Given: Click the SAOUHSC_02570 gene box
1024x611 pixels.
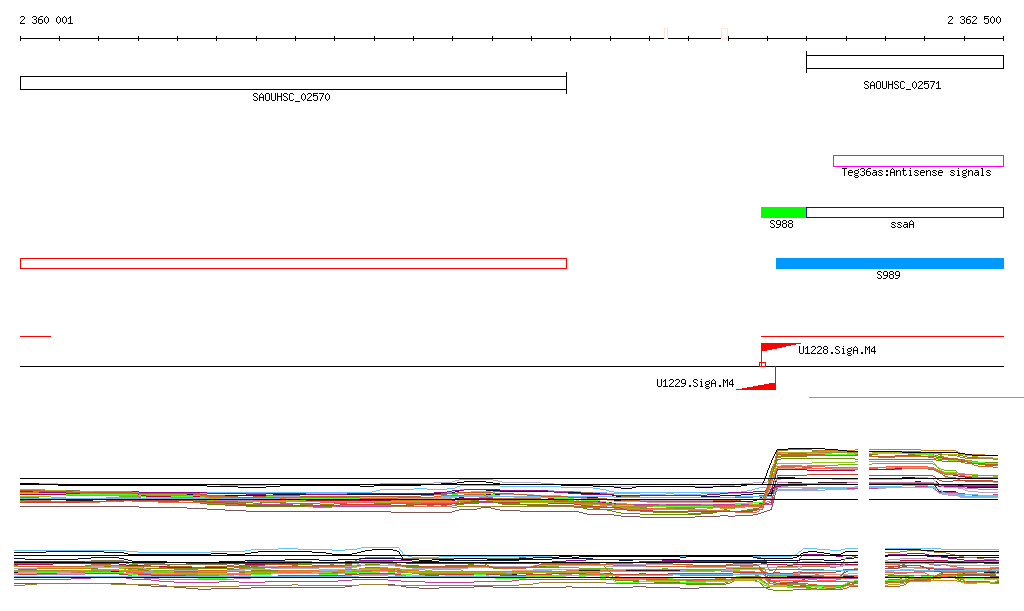Looking at the screenshot, I should pos(293,83).
